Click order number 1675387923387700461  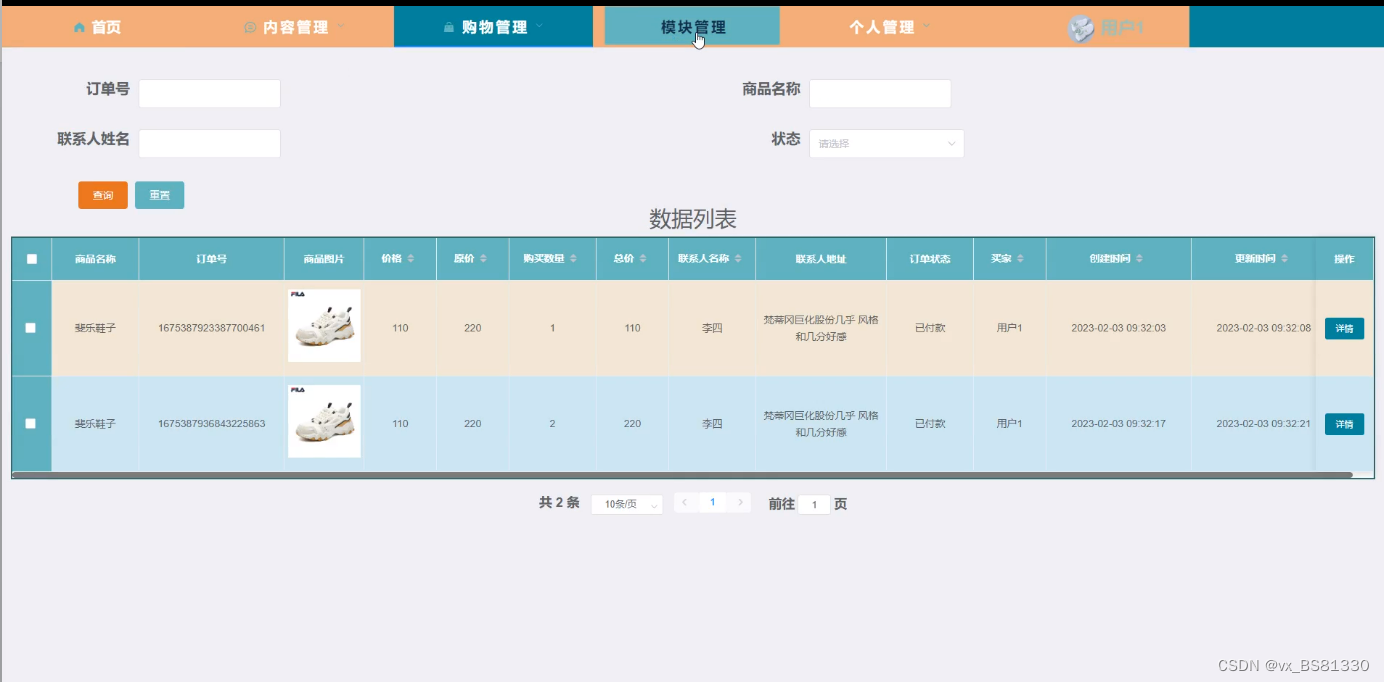(211, 328)
